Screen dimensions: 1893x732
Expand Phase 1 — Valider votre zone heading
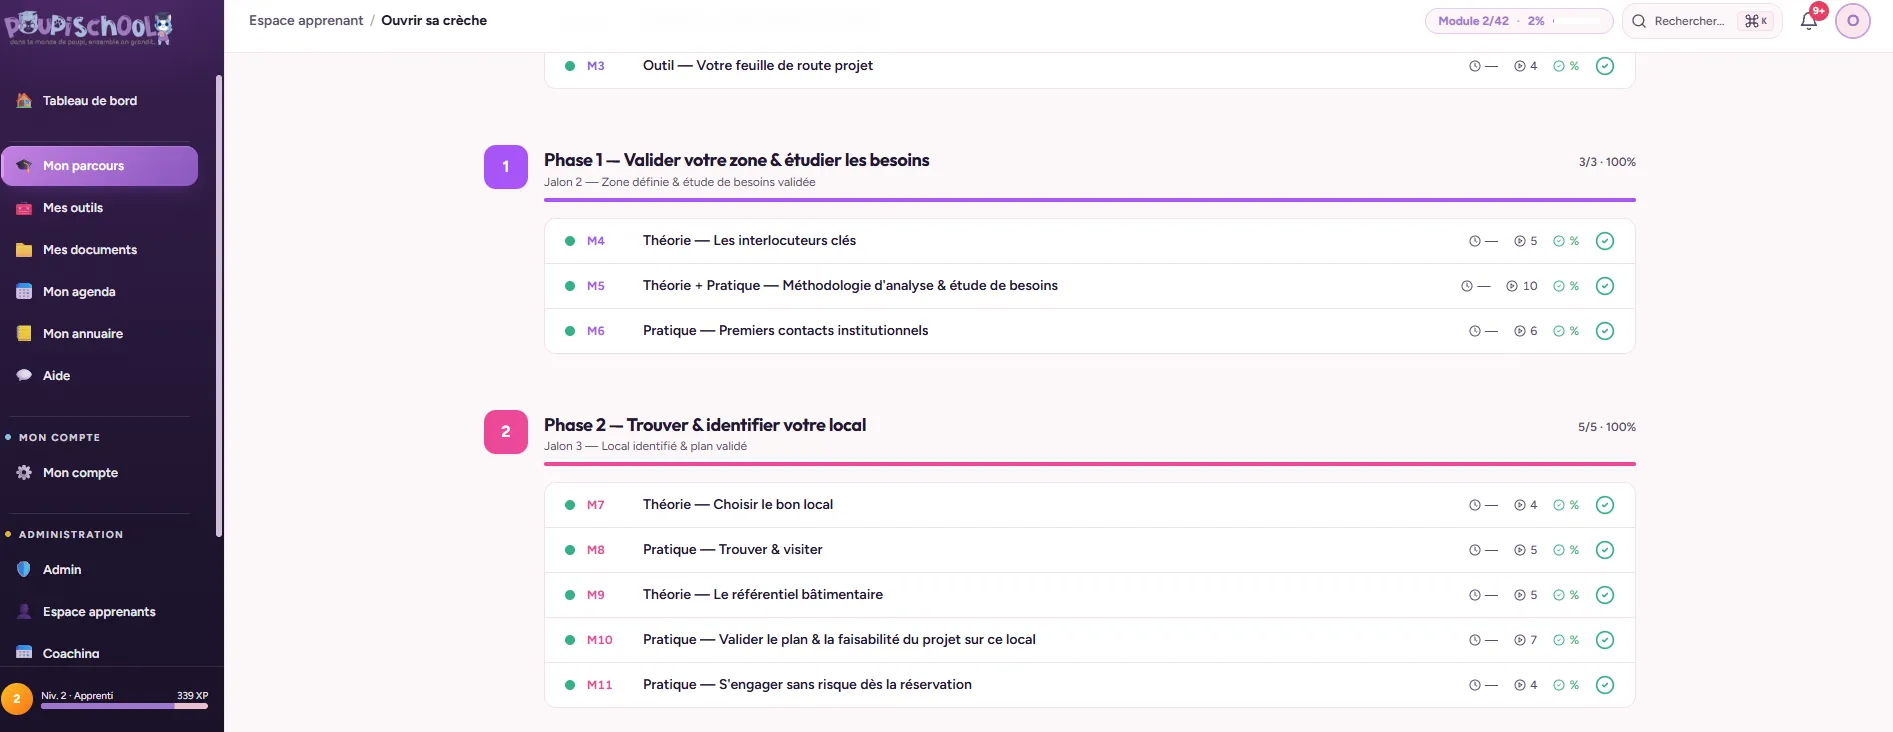pyautogui.click(x=737, y=160)
